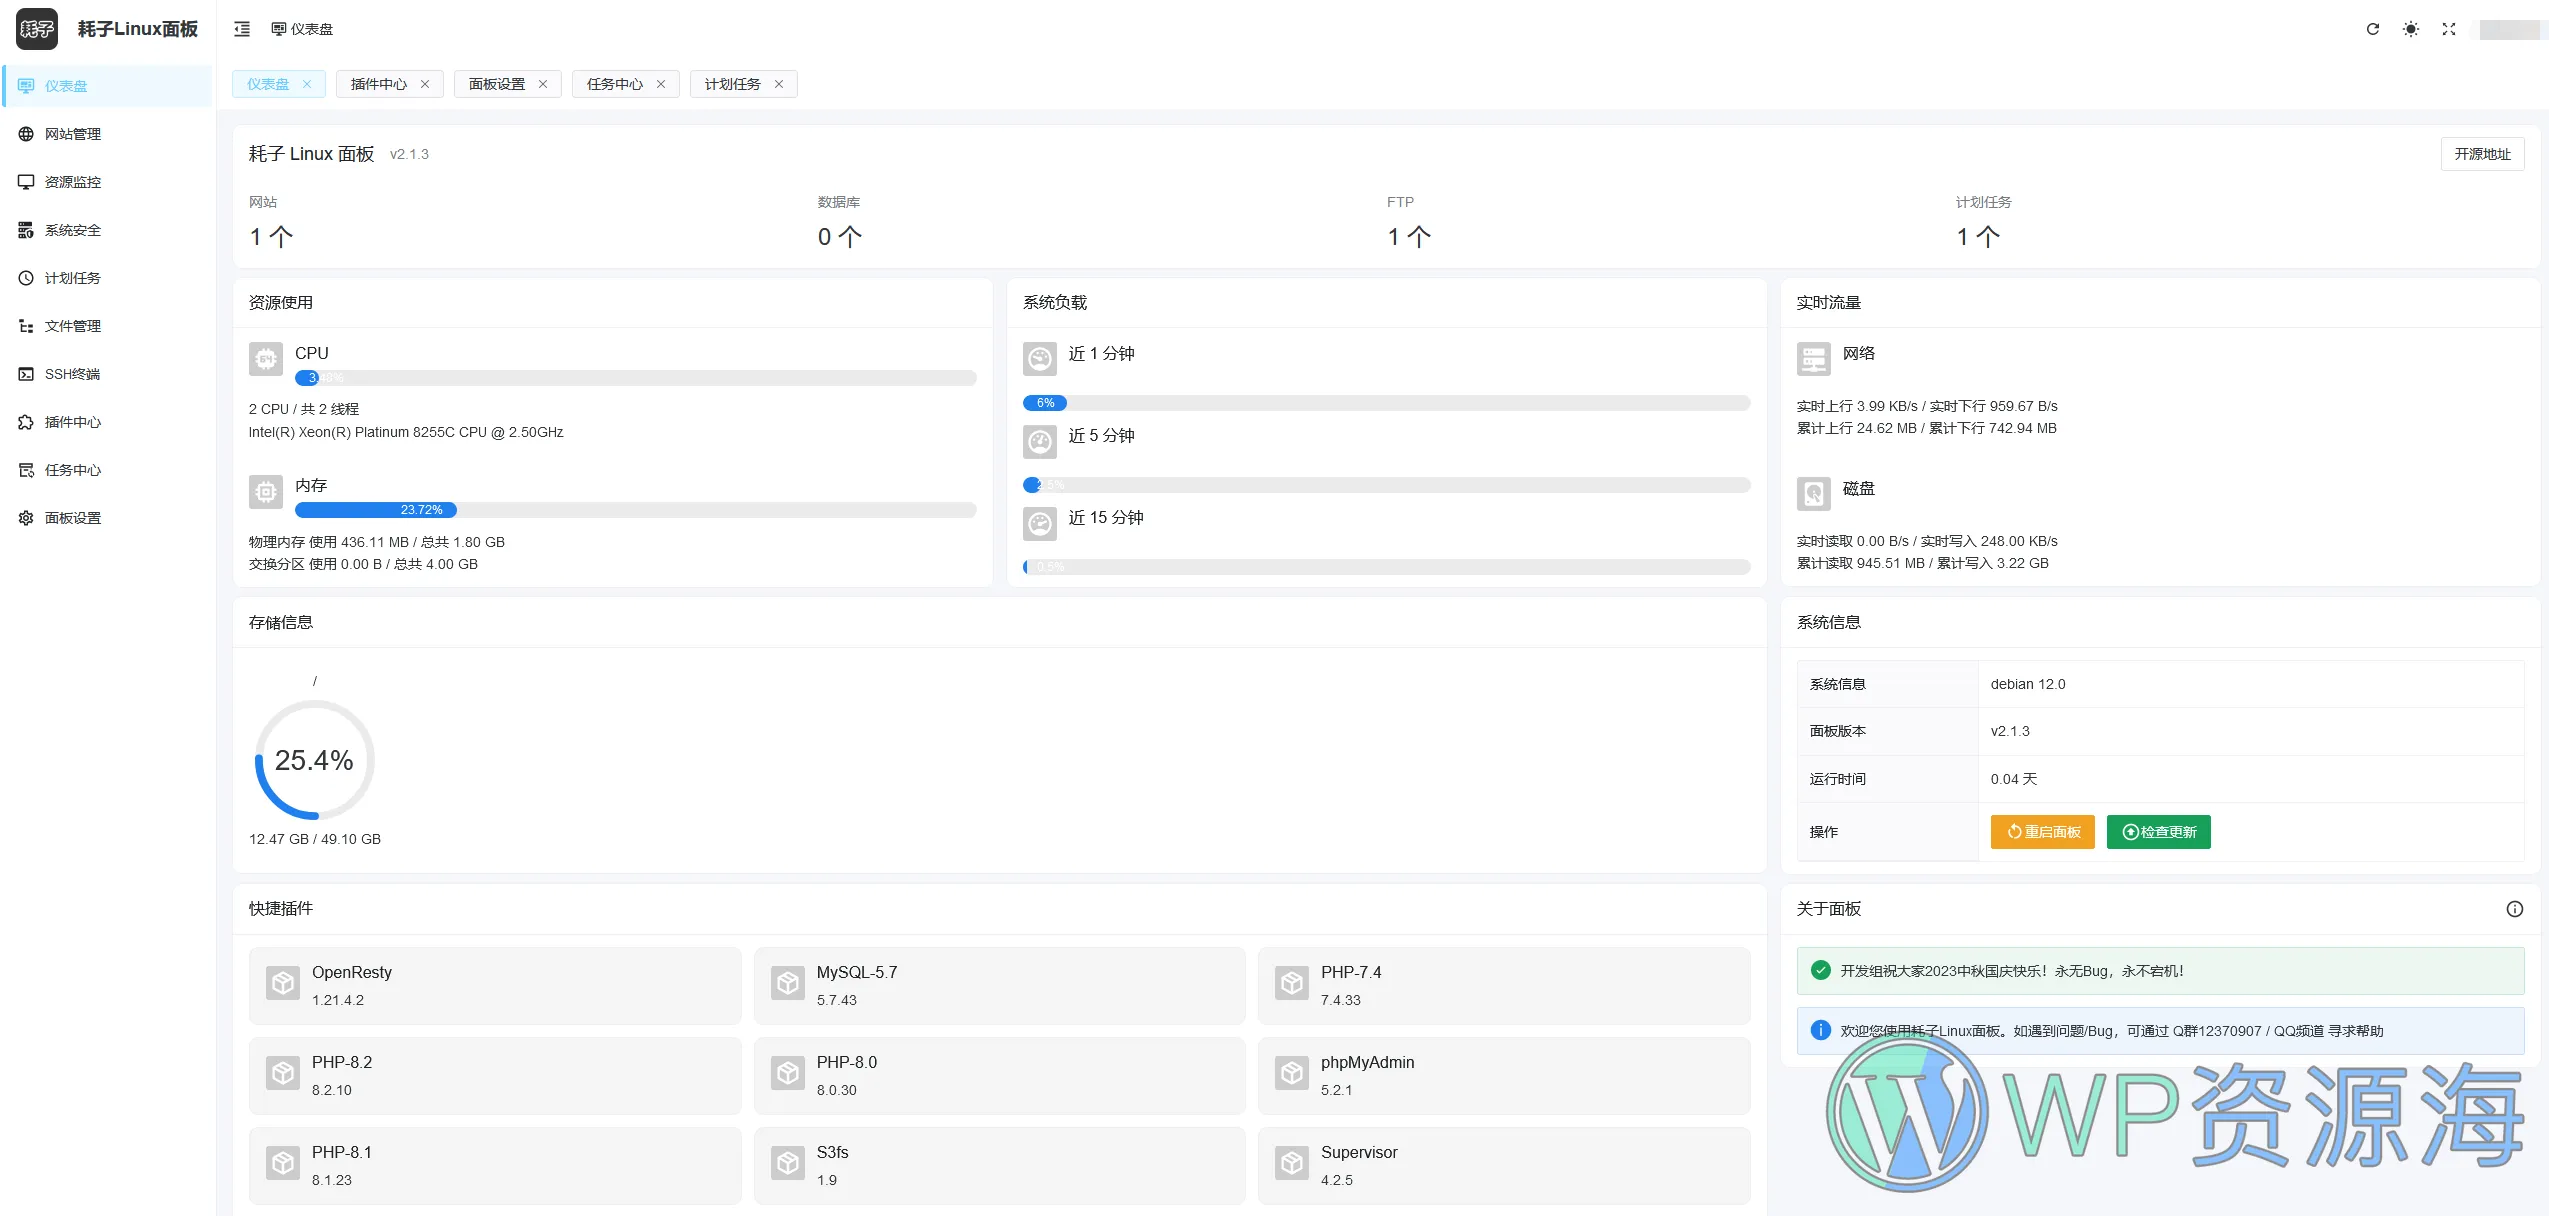Open the phpMyAdmin plugin card
Image resolution: width=2549 pixels, height=1216 pixels.
(1504, 1076)
